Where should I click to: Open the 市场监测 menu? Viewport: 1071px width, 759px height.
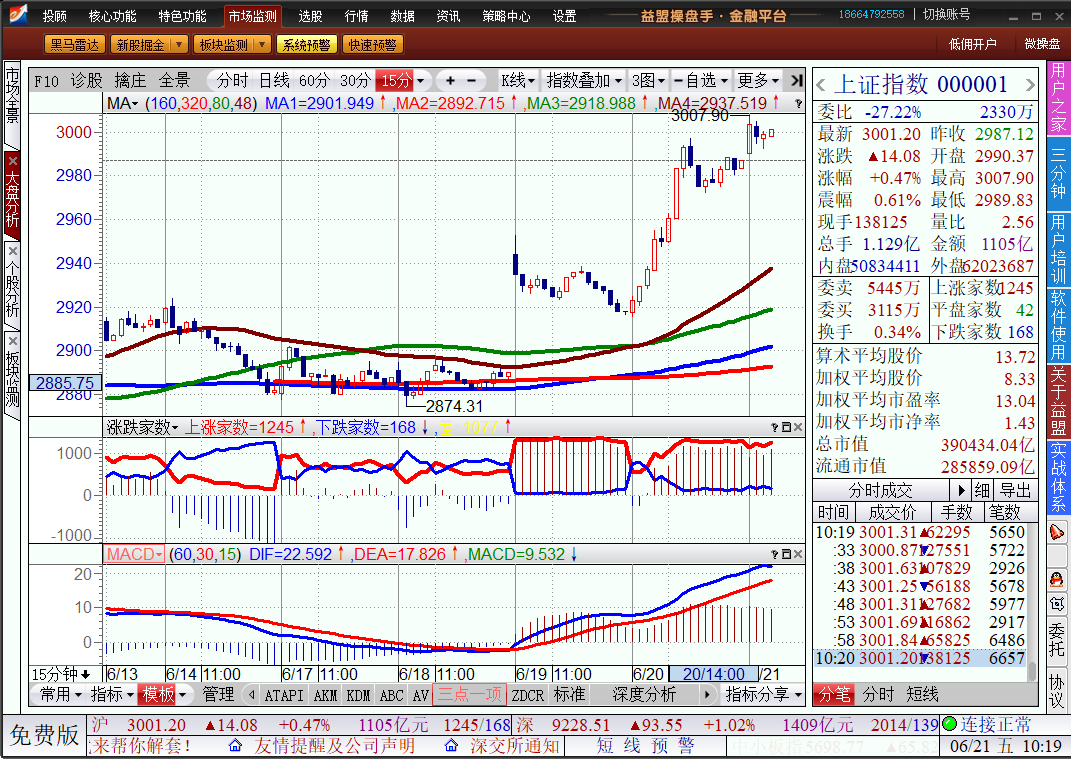(x=252, y=16)
